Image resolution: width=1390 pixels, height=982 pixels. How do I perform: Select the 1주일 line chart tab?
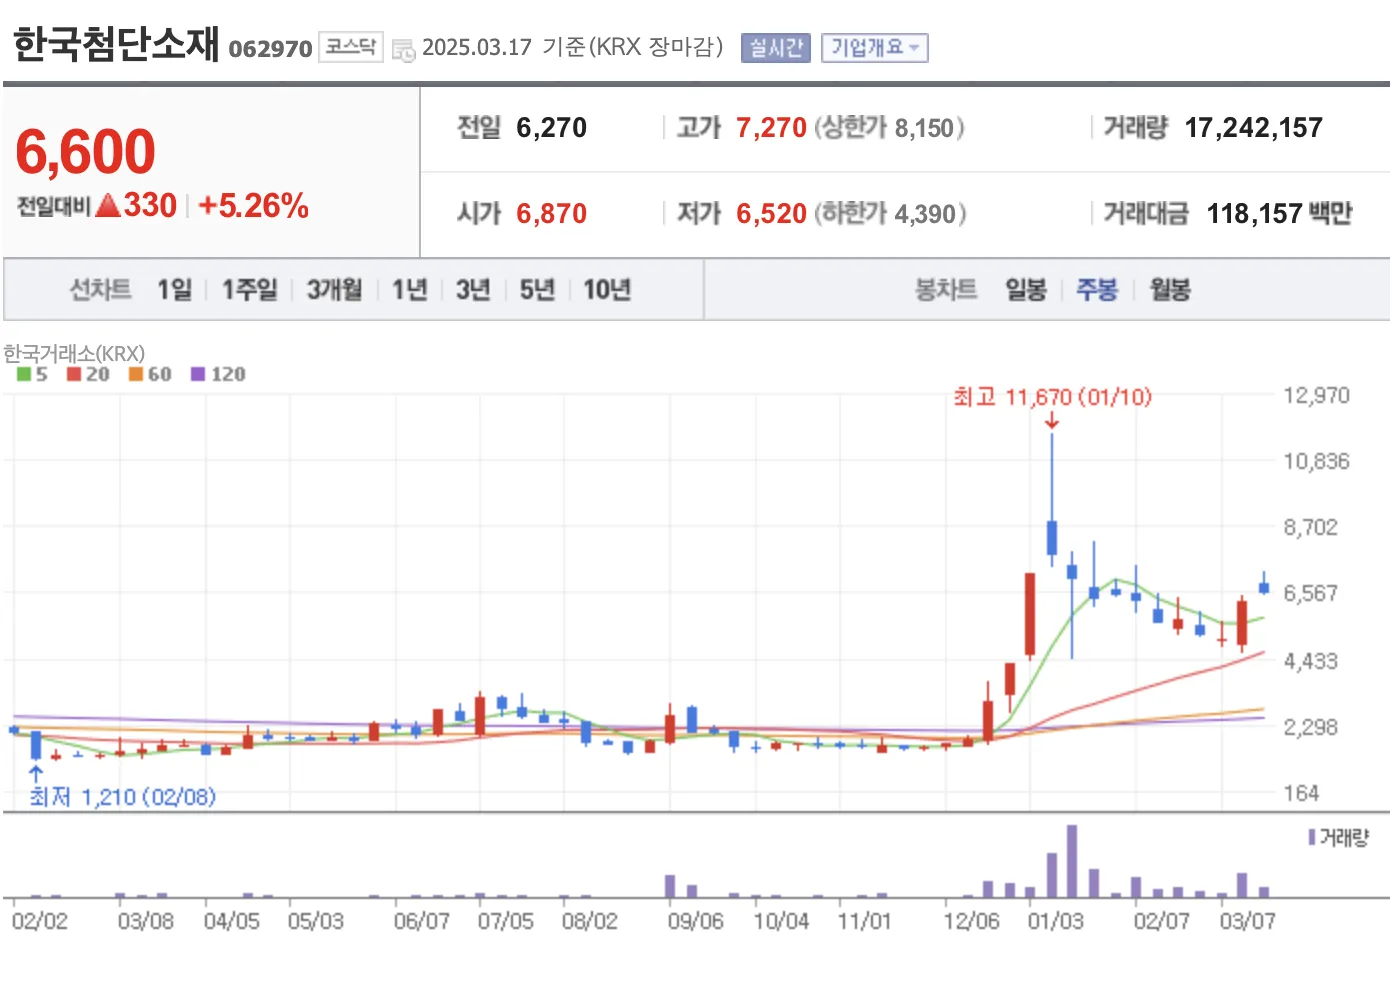(249, 290)
